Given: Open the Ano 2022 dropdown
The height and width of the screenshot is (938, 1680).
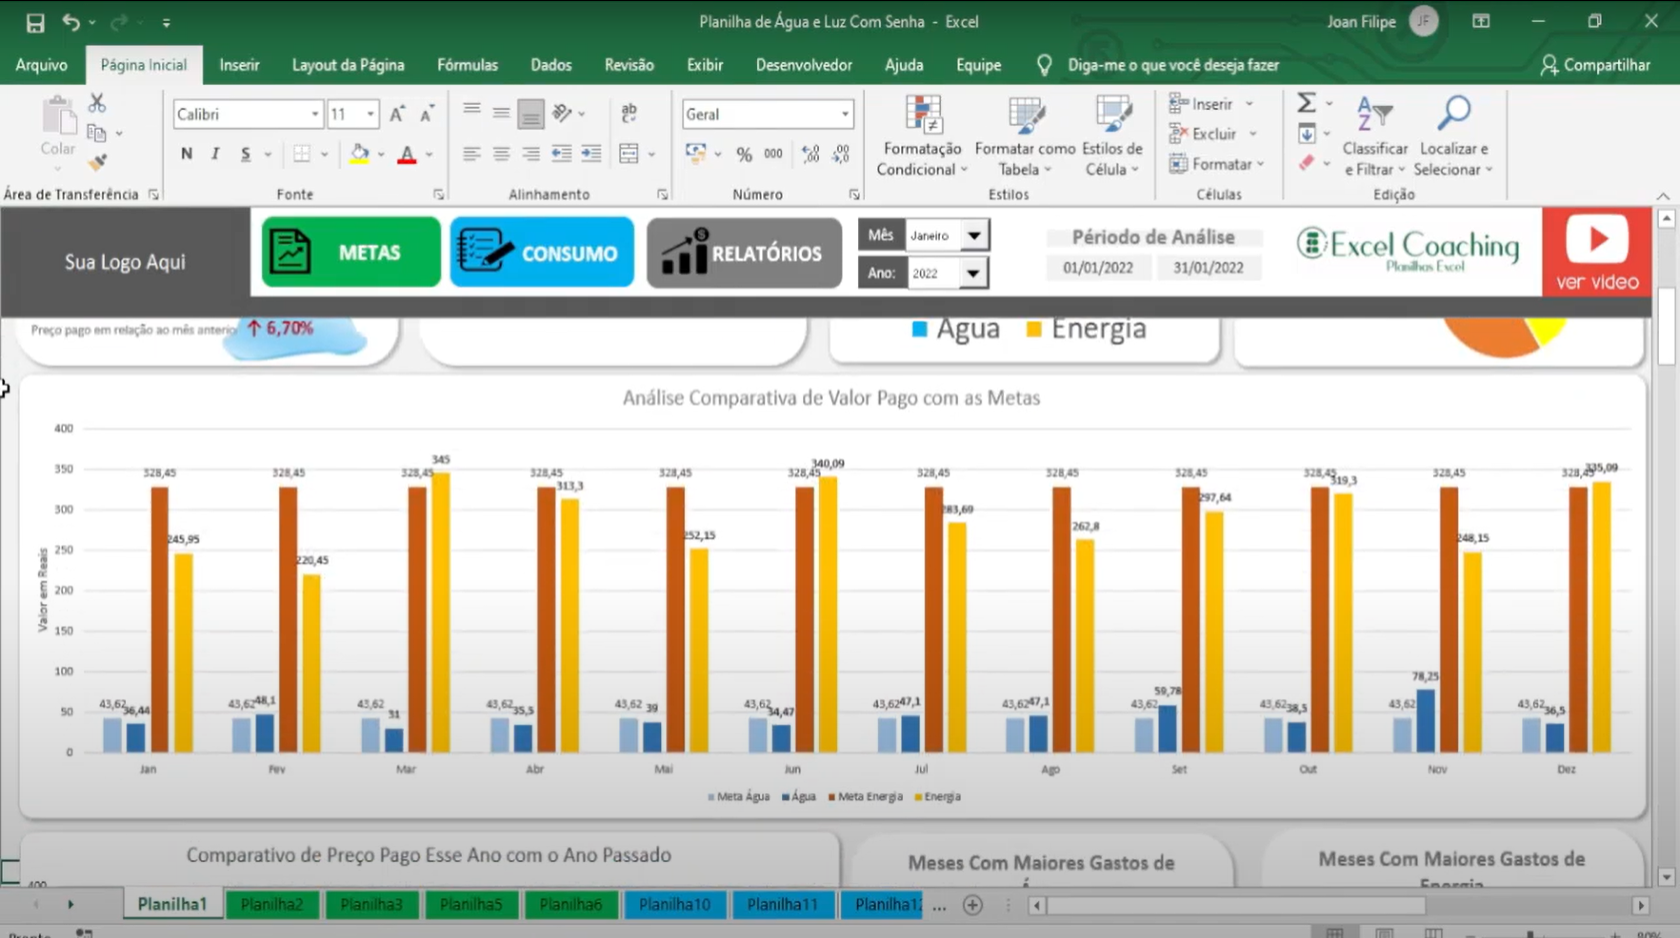Looking at the screenshot, I should (x=973, y=273).
